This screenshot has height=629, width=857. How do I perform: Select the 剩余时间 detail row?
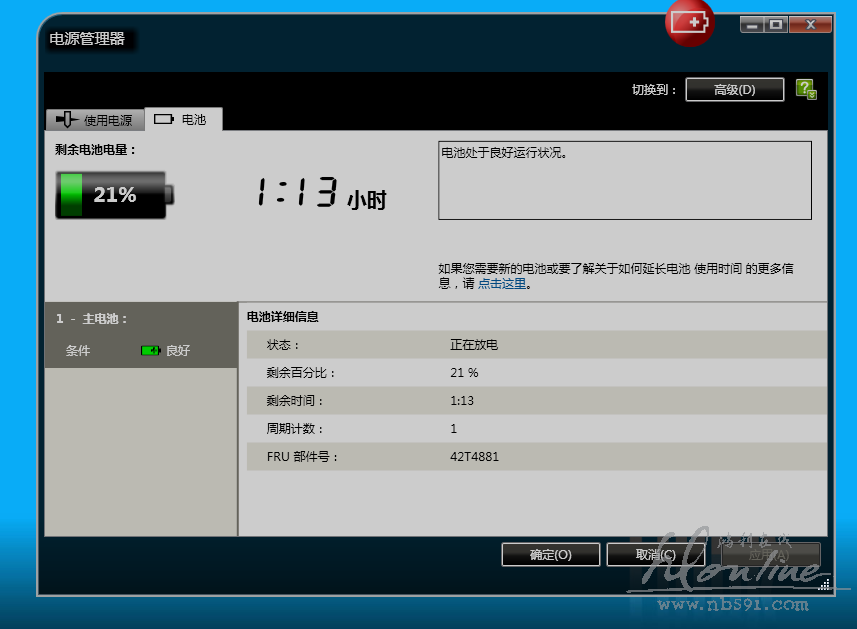pyautogui.click(x=536, y=401)
